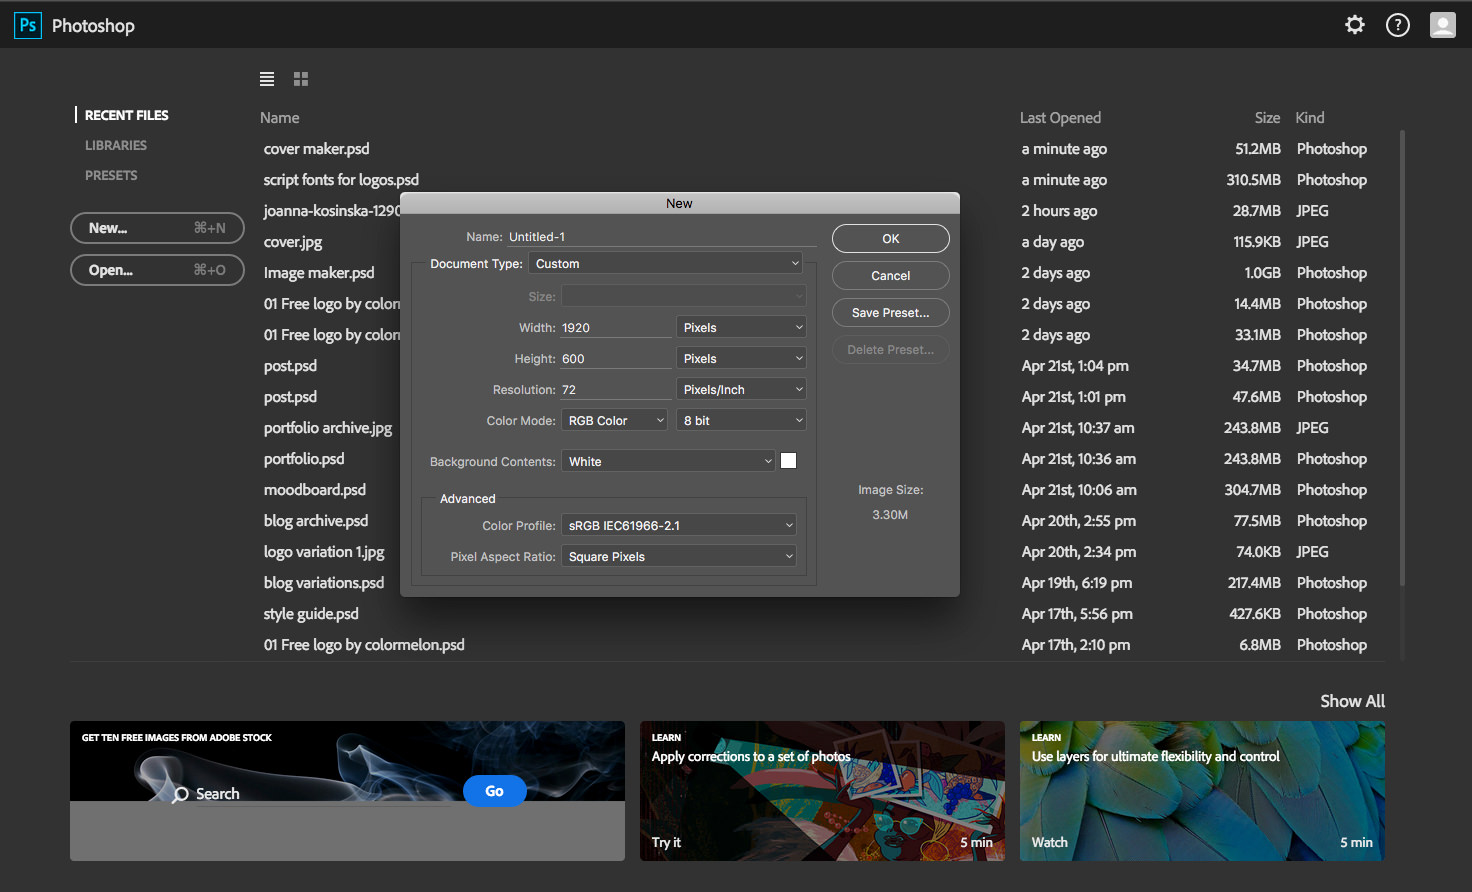Open the disabled Size preset dropdown

(684, 297)
